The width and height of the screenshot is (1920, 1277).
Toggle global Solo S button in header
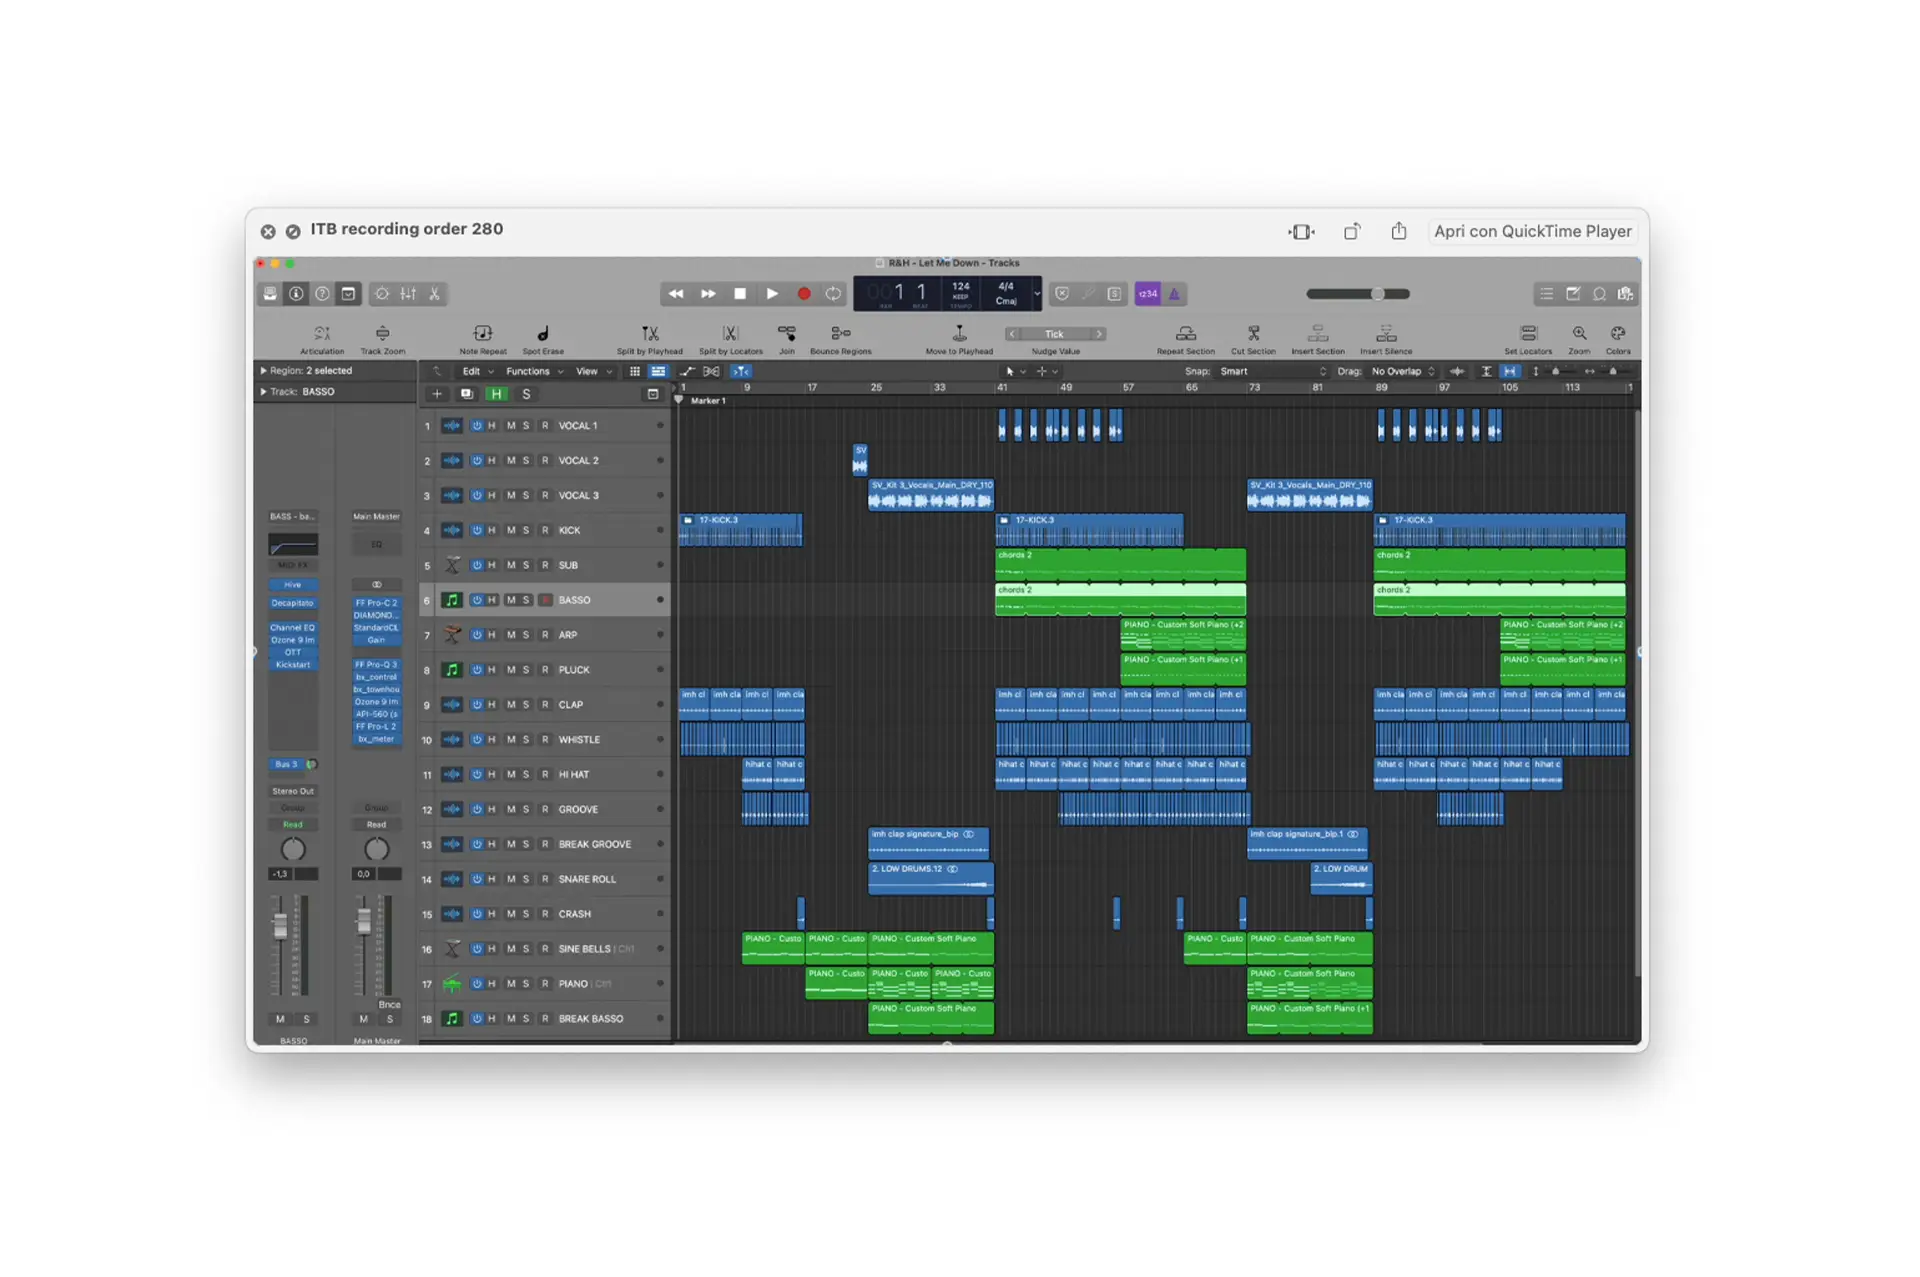click(x=526, y=394)
